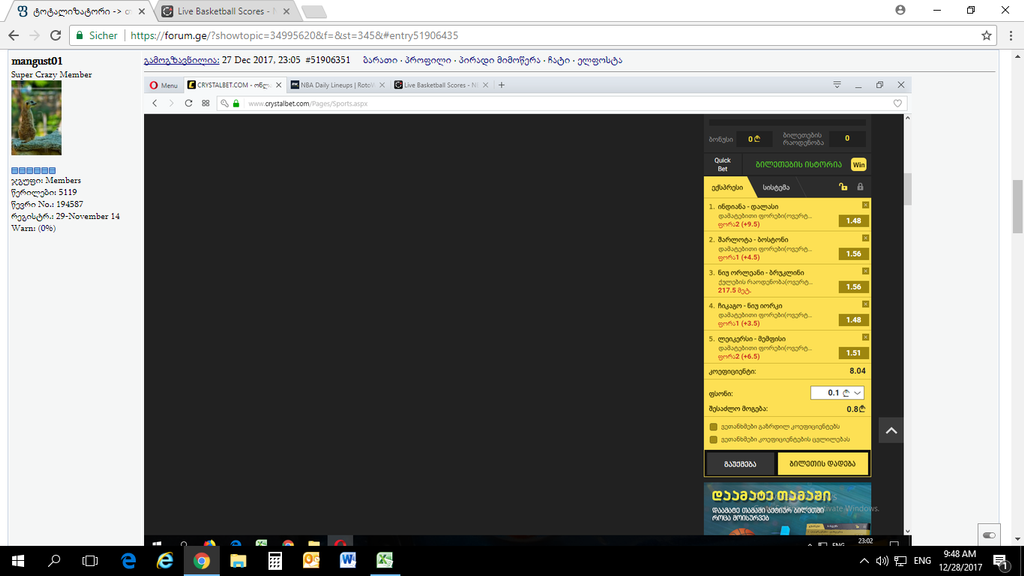Launch Microsoft Edge from the taskbar
Viewport: 1024px width, 576px height.
tap(128, 560)
